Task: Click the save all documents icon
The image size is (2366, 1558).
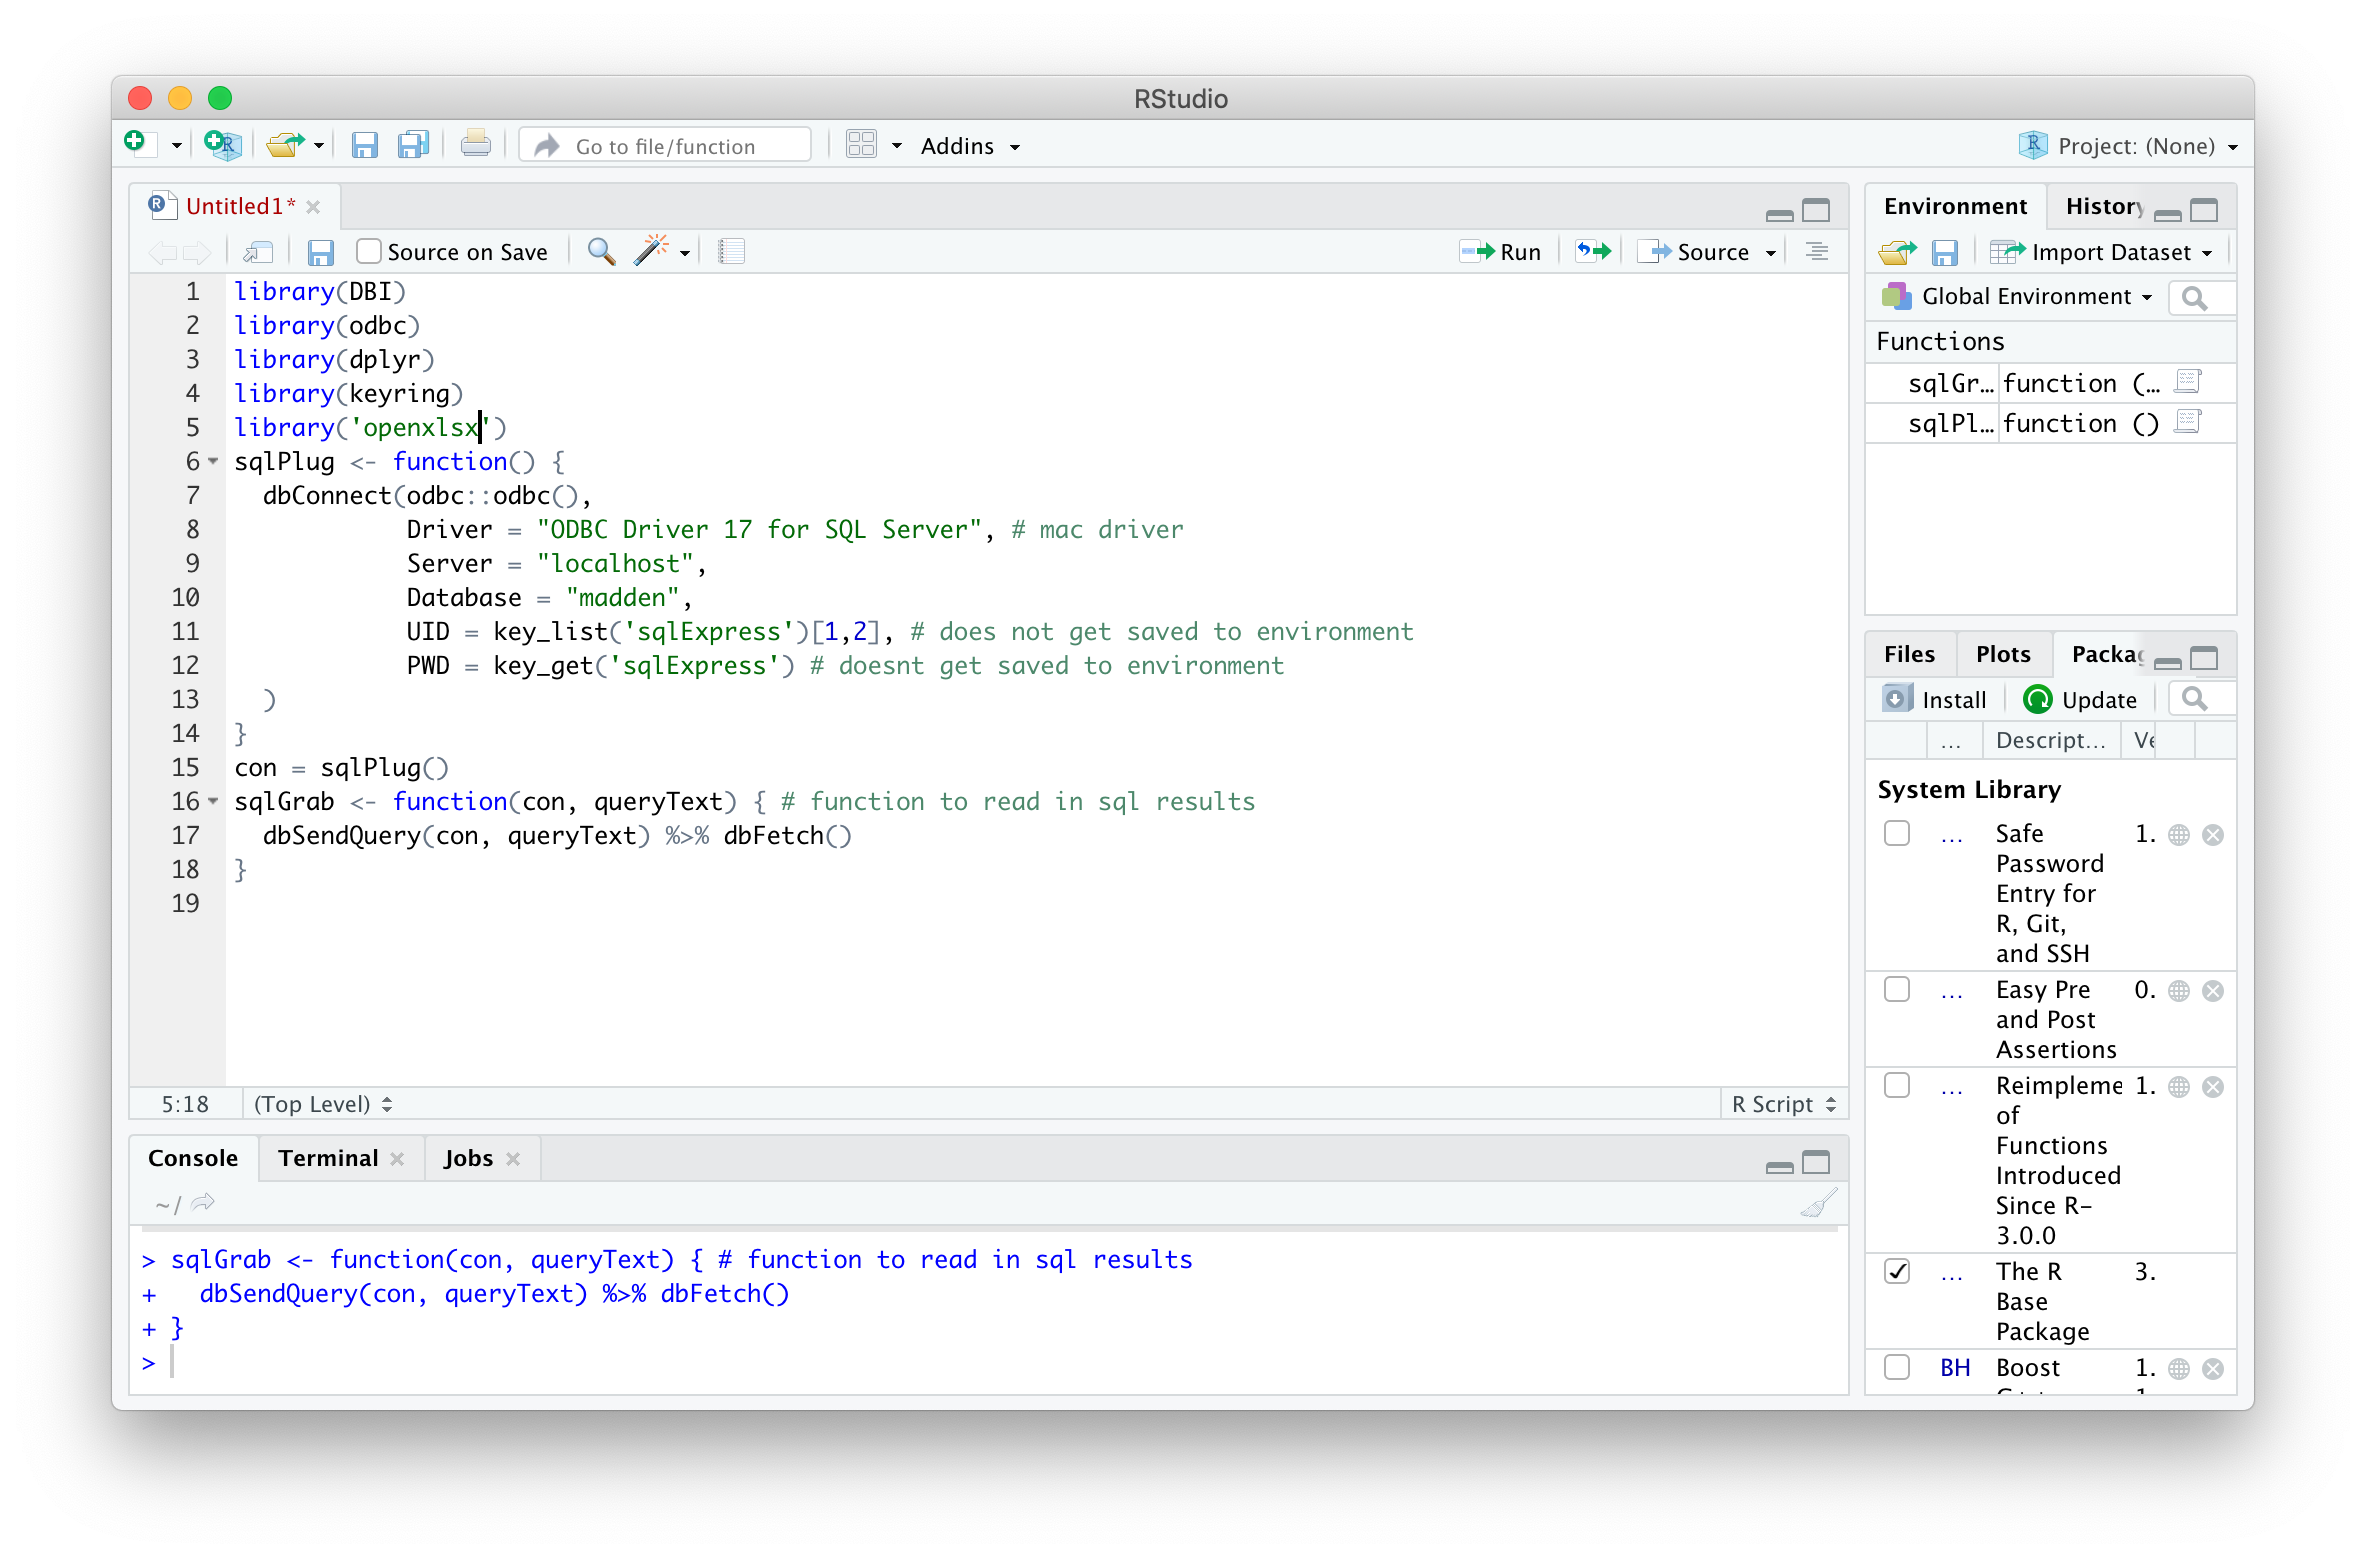Action: (413, 146)
